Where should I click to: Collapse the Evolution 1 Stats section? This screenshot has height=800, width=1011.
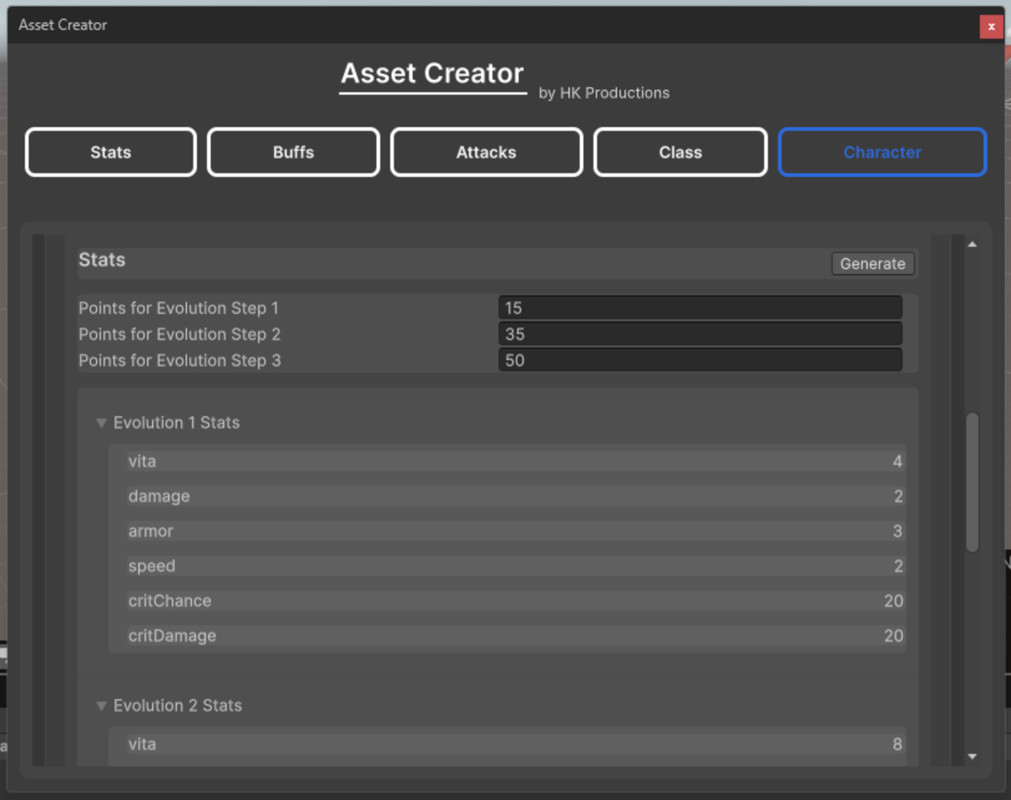[101, 423]
